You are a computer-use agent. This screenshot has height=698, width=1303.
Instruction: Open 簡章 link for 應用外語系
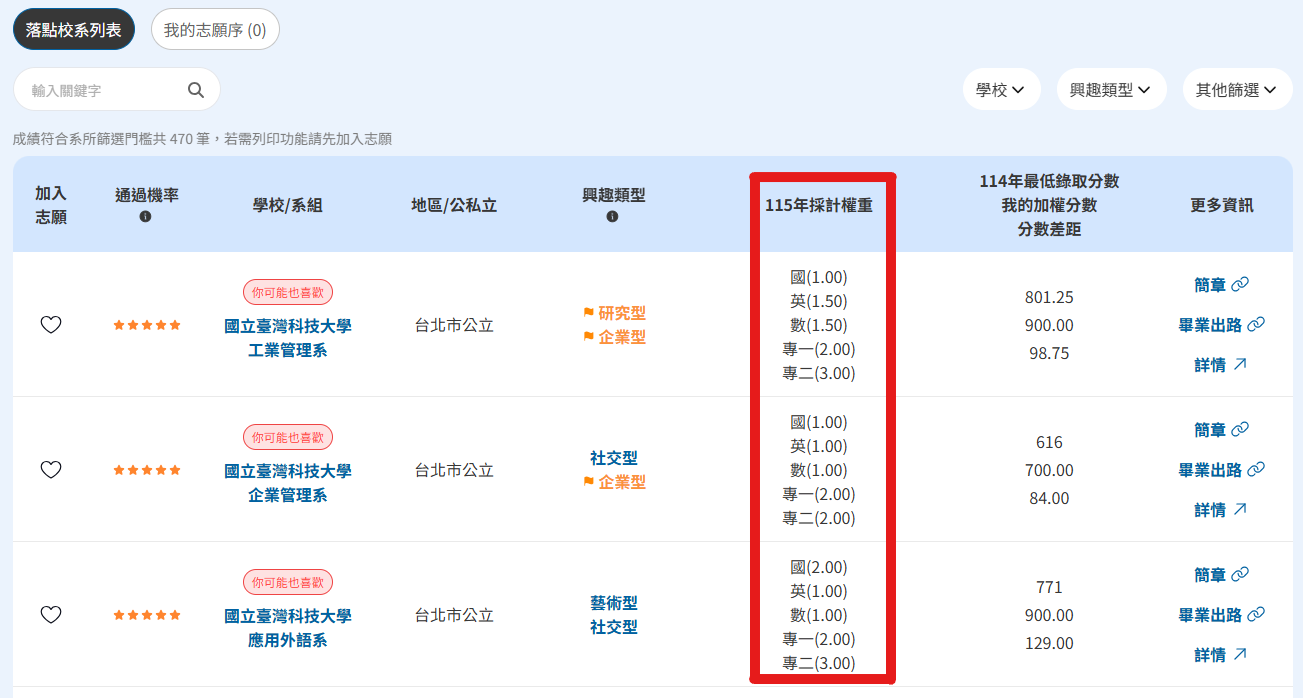pyautogui.click(x=1221, y=575)
